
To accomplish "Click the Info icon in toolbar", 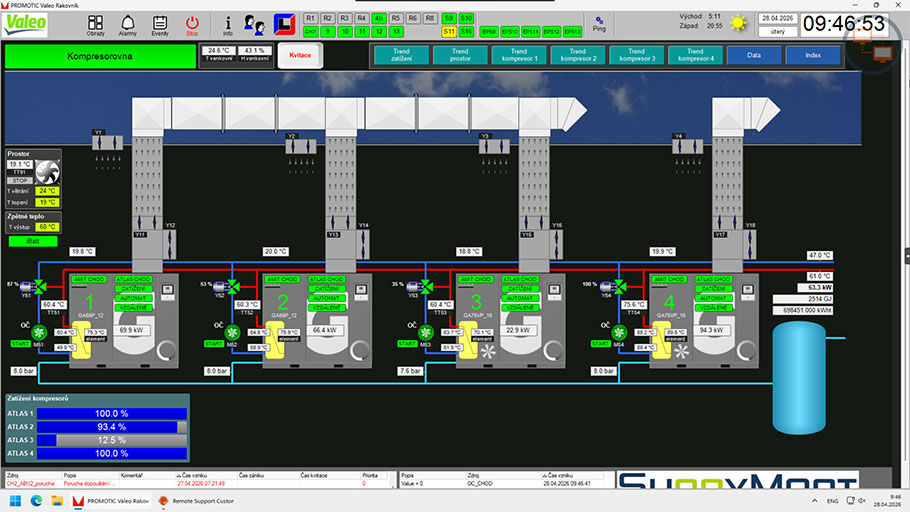I will click(x=228, y=23).
